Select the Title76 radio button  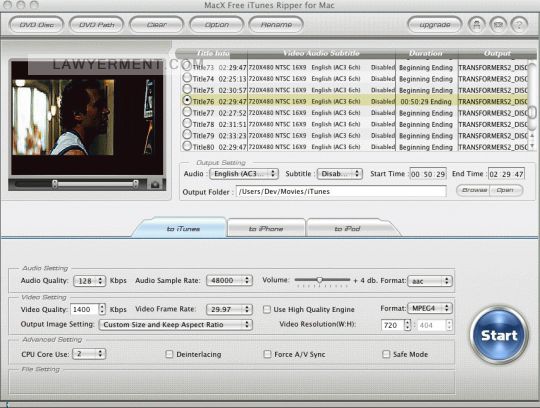tap(187, 101)
